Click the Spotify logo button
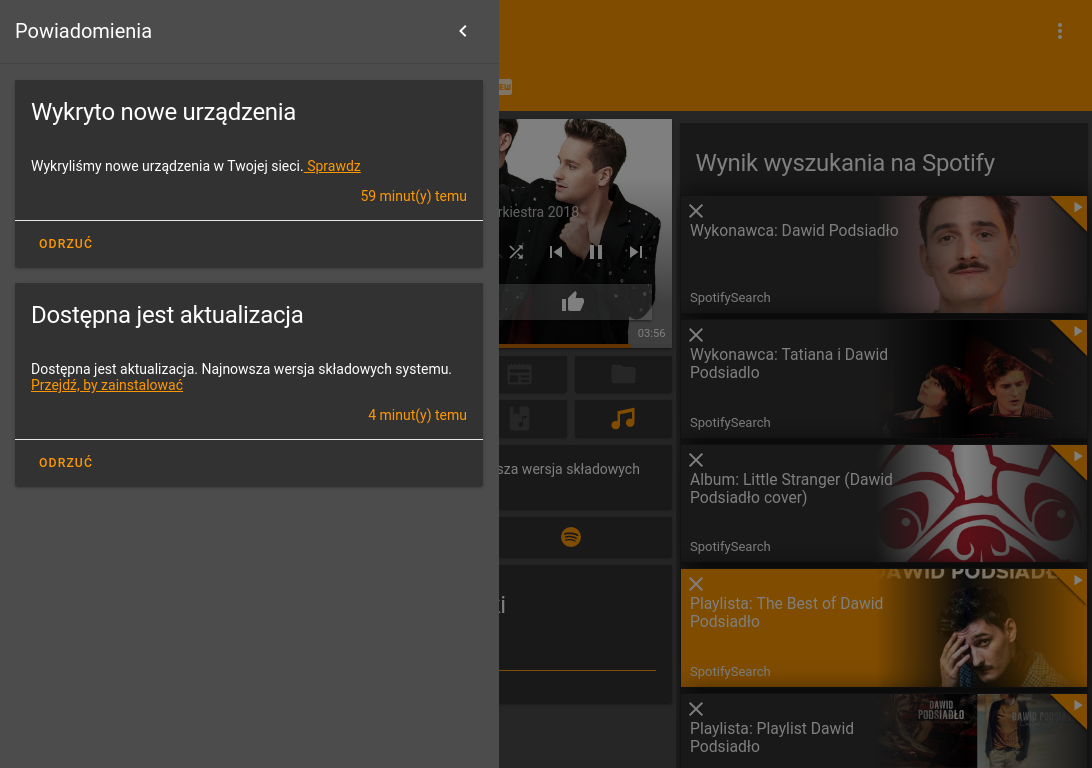1092x768 pixels. (571, 537)
